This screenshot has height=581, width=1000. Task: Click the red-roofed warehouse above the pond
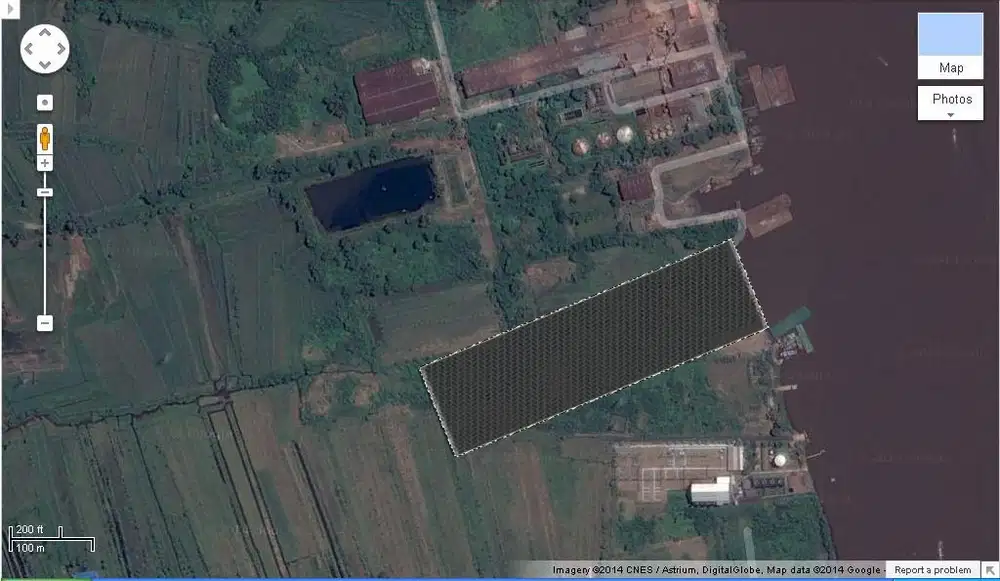(x=397, y=92)
